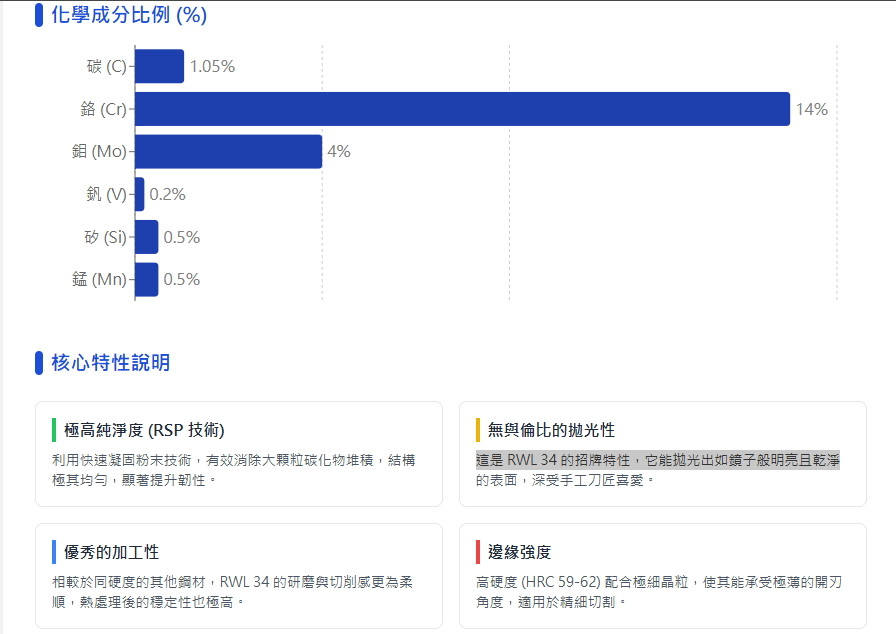896x634 pixels.
Task: Click the 1.05% value label
Action: [212, 67]
